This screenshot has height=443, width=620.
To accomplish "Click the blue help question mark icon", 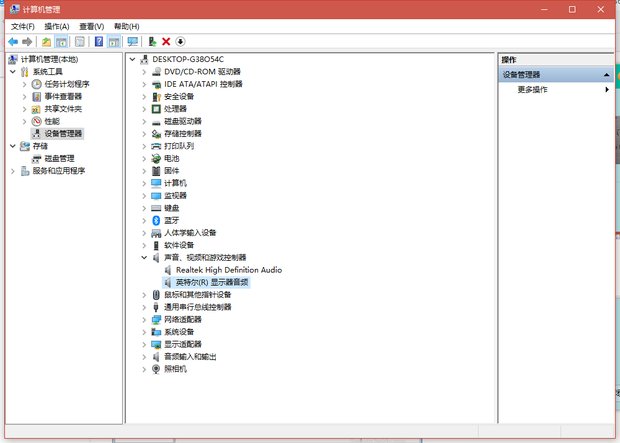I will [99, 42].
